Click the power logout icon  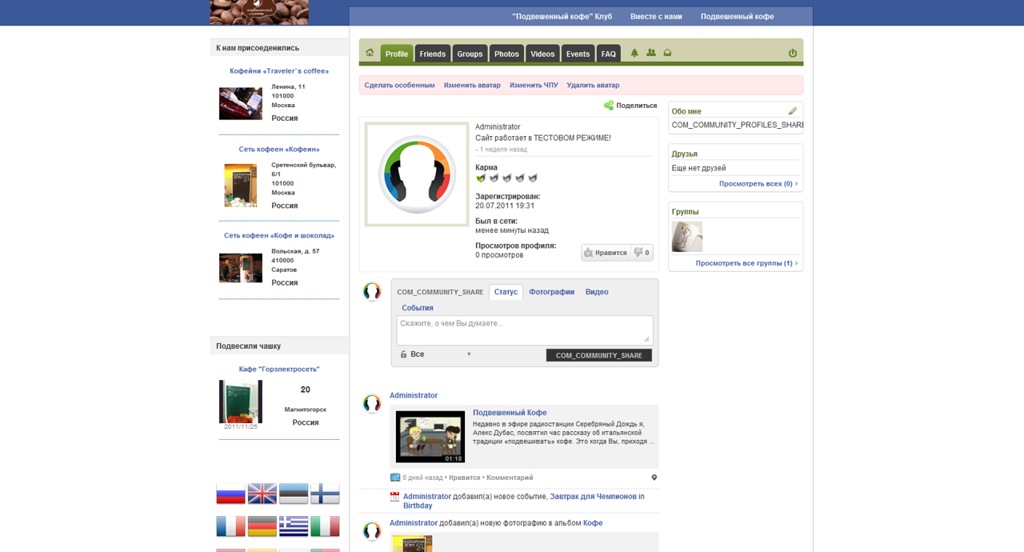(x=792, y=54)
